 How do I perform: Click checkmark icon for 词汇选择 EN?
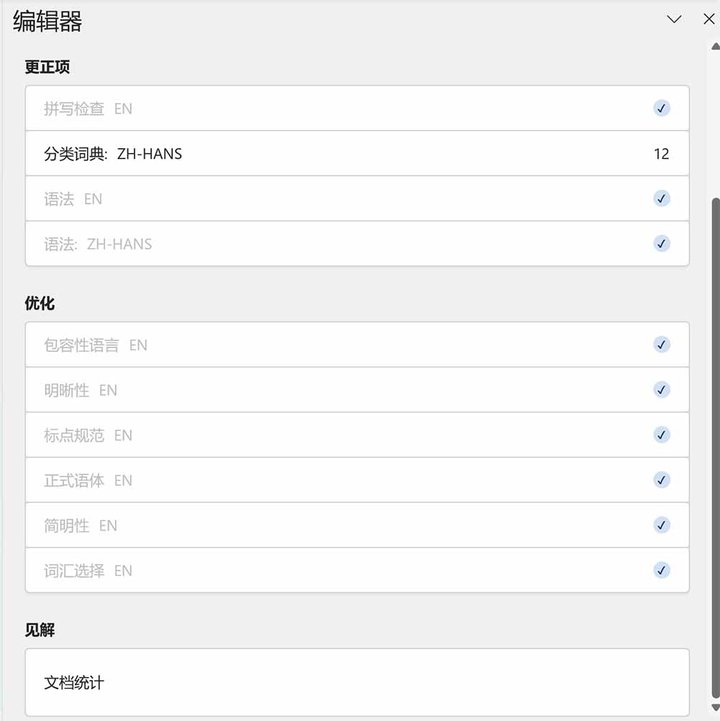tap(661, 570)
